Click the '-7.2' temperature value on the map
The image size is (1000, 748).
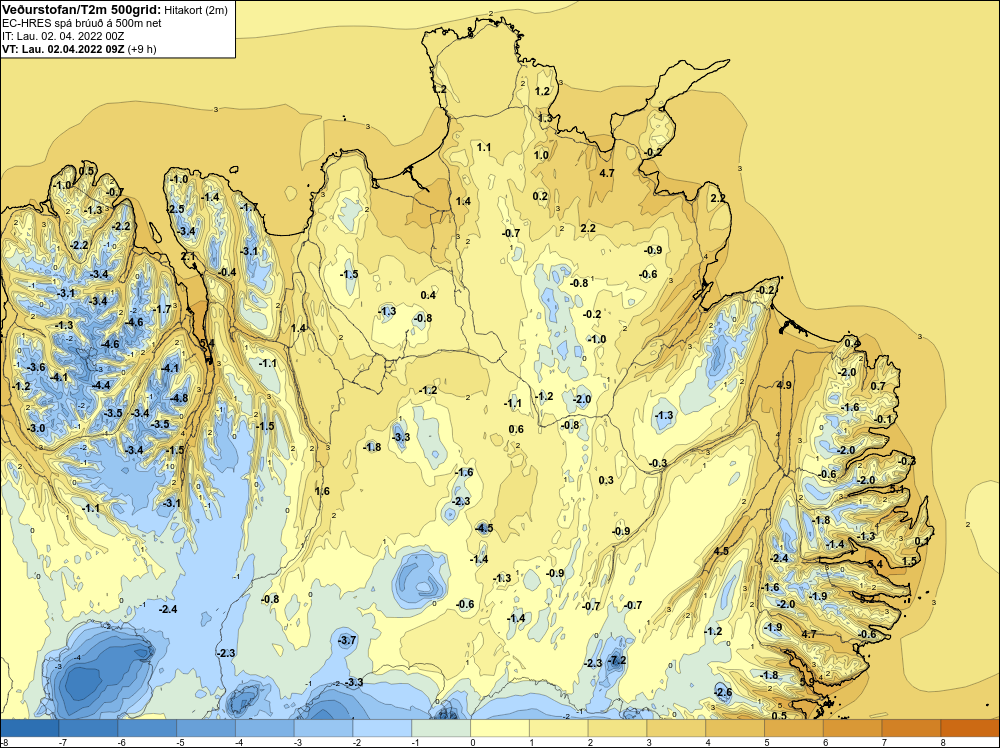tap(617, 660)
